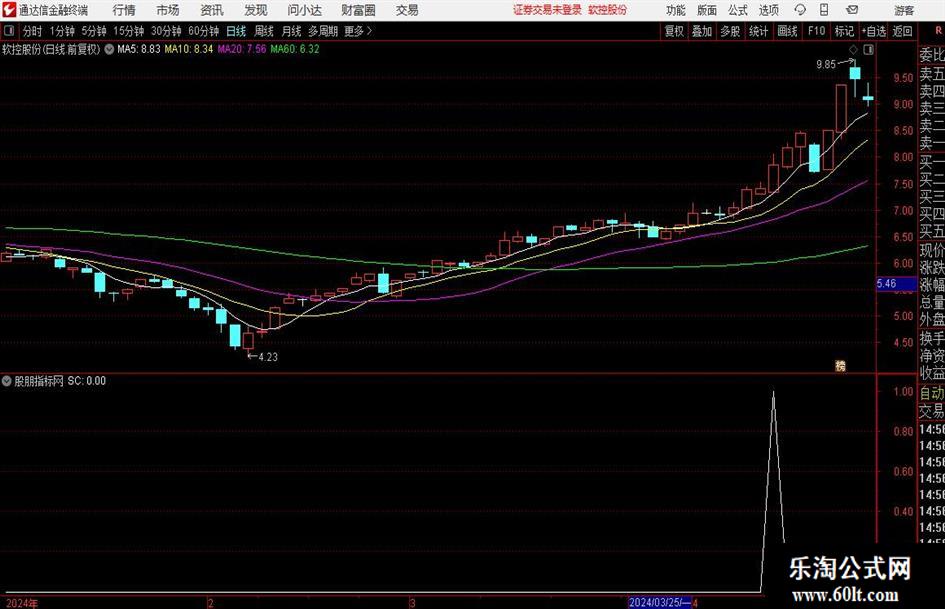
Task: Switch to the 5分钟 period tab
Action: pyautogui.click(x=94, y=31)
